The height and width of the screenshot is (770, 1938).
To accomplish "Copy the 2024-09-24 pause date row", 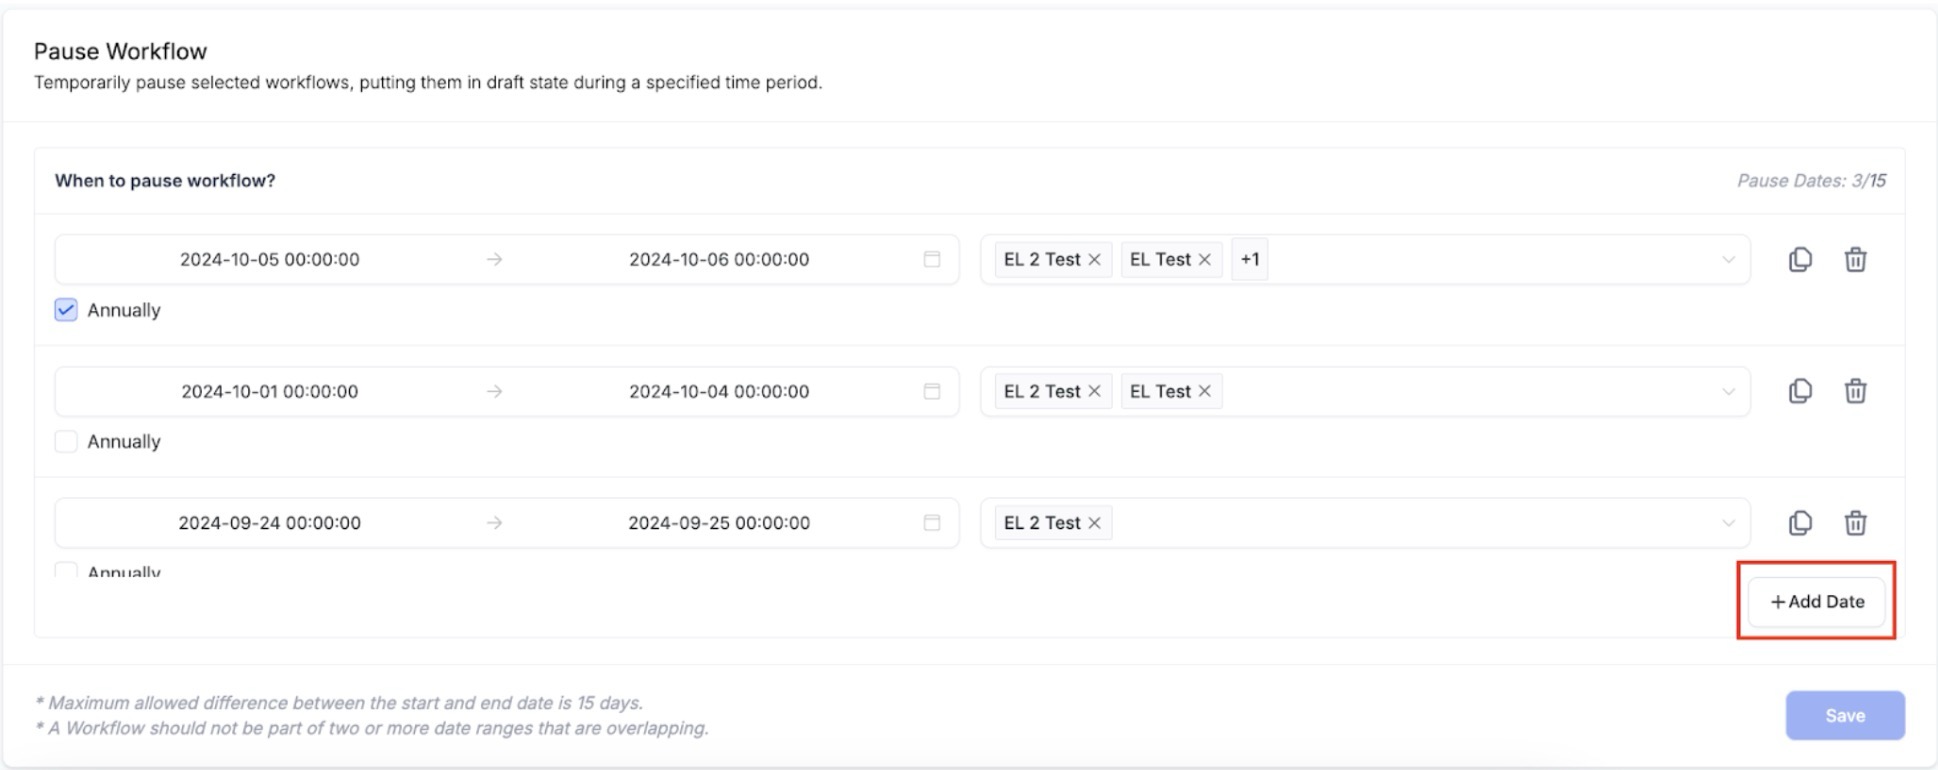I will [1800, 523].
